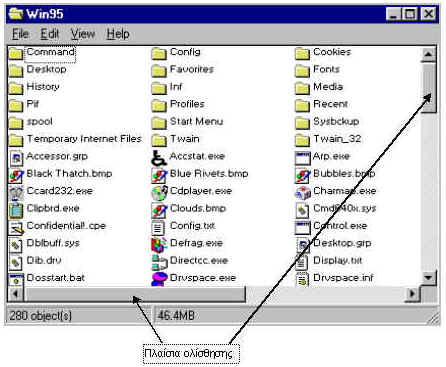
Task: Click the vertical scrollbar down arrow
Action: click(x=428, y=277)
